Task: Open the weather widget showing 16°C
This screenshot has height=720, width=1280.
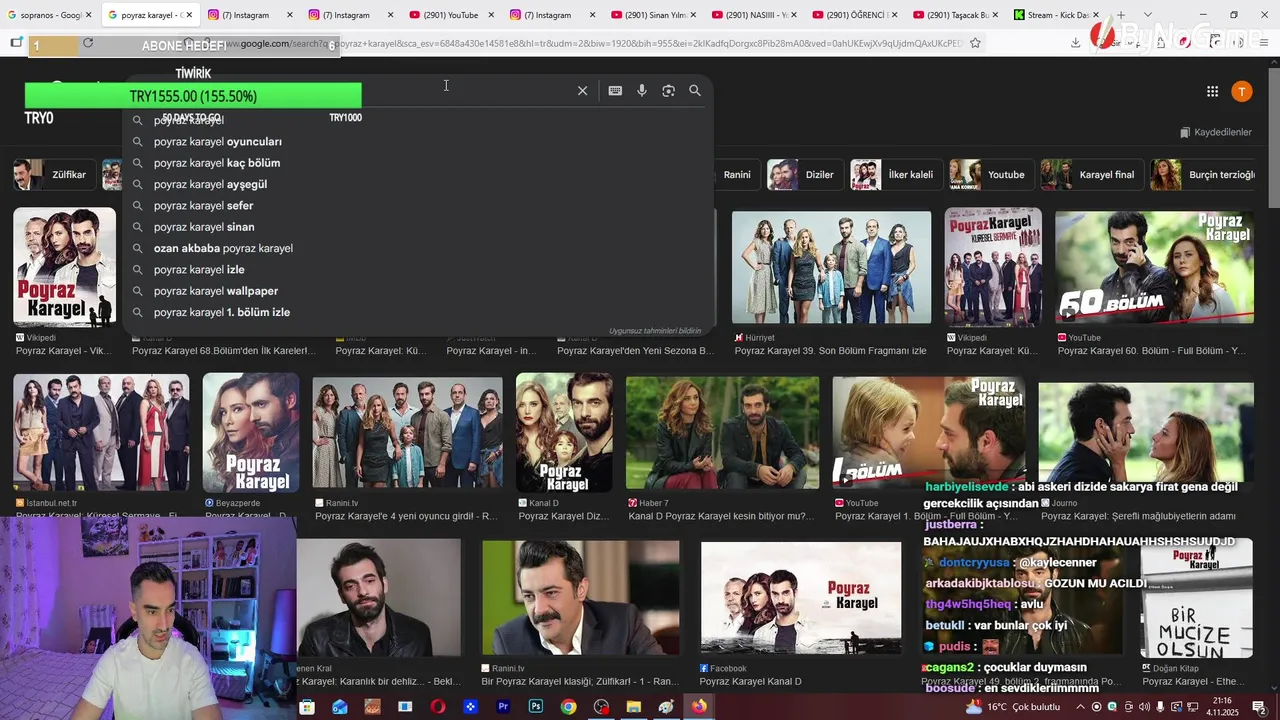Action: (x=1012, y=707)
